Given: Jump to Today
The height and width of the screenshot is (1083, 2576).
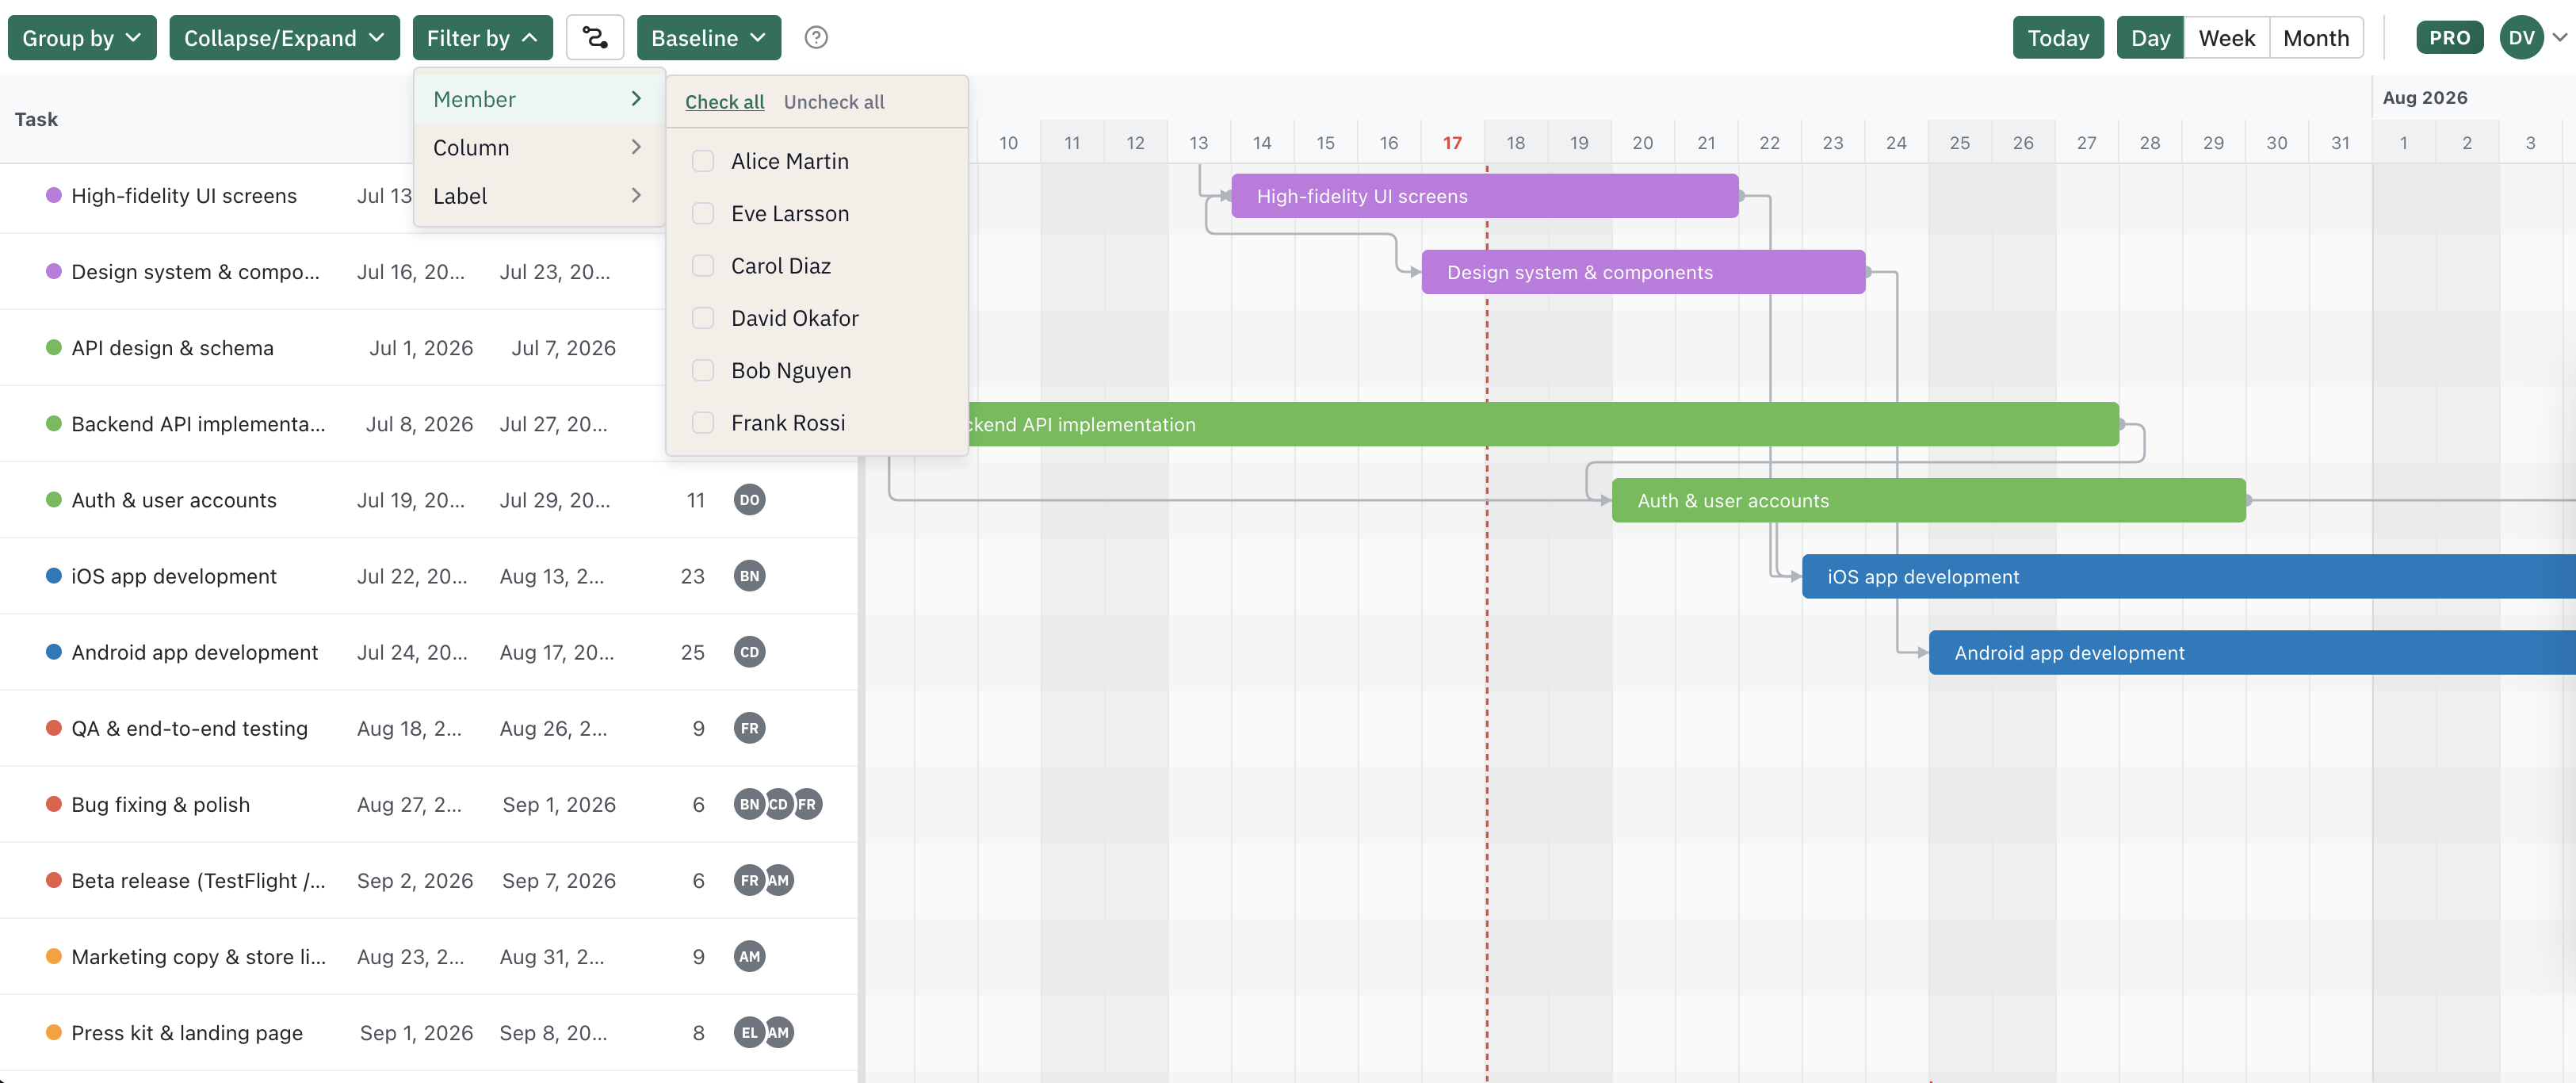Looking at the screenshot, I should coord(2058,38).
